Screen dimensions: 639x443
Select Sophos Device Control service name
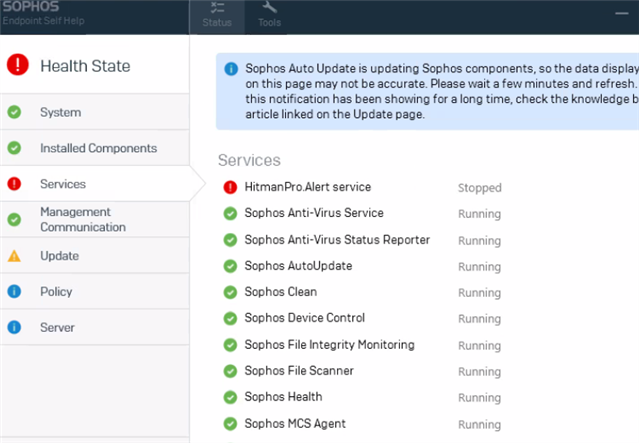coord(304,318)
